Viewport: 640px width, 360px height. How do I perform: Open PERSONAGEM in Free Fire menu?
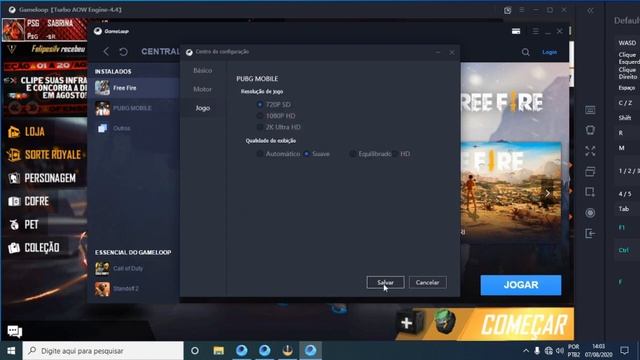(42, 178)
